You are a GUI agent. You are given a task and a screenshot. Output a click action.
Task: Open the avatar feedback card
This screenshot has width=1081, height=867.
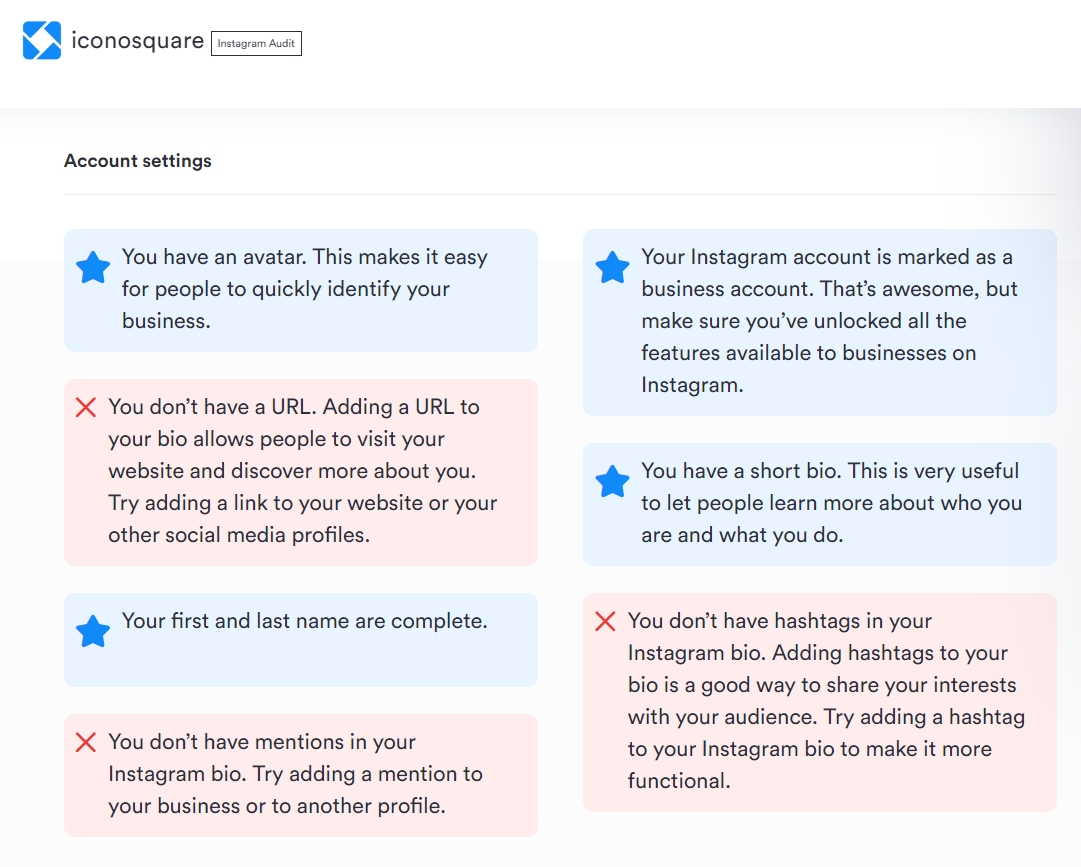(x=300, y=288)
